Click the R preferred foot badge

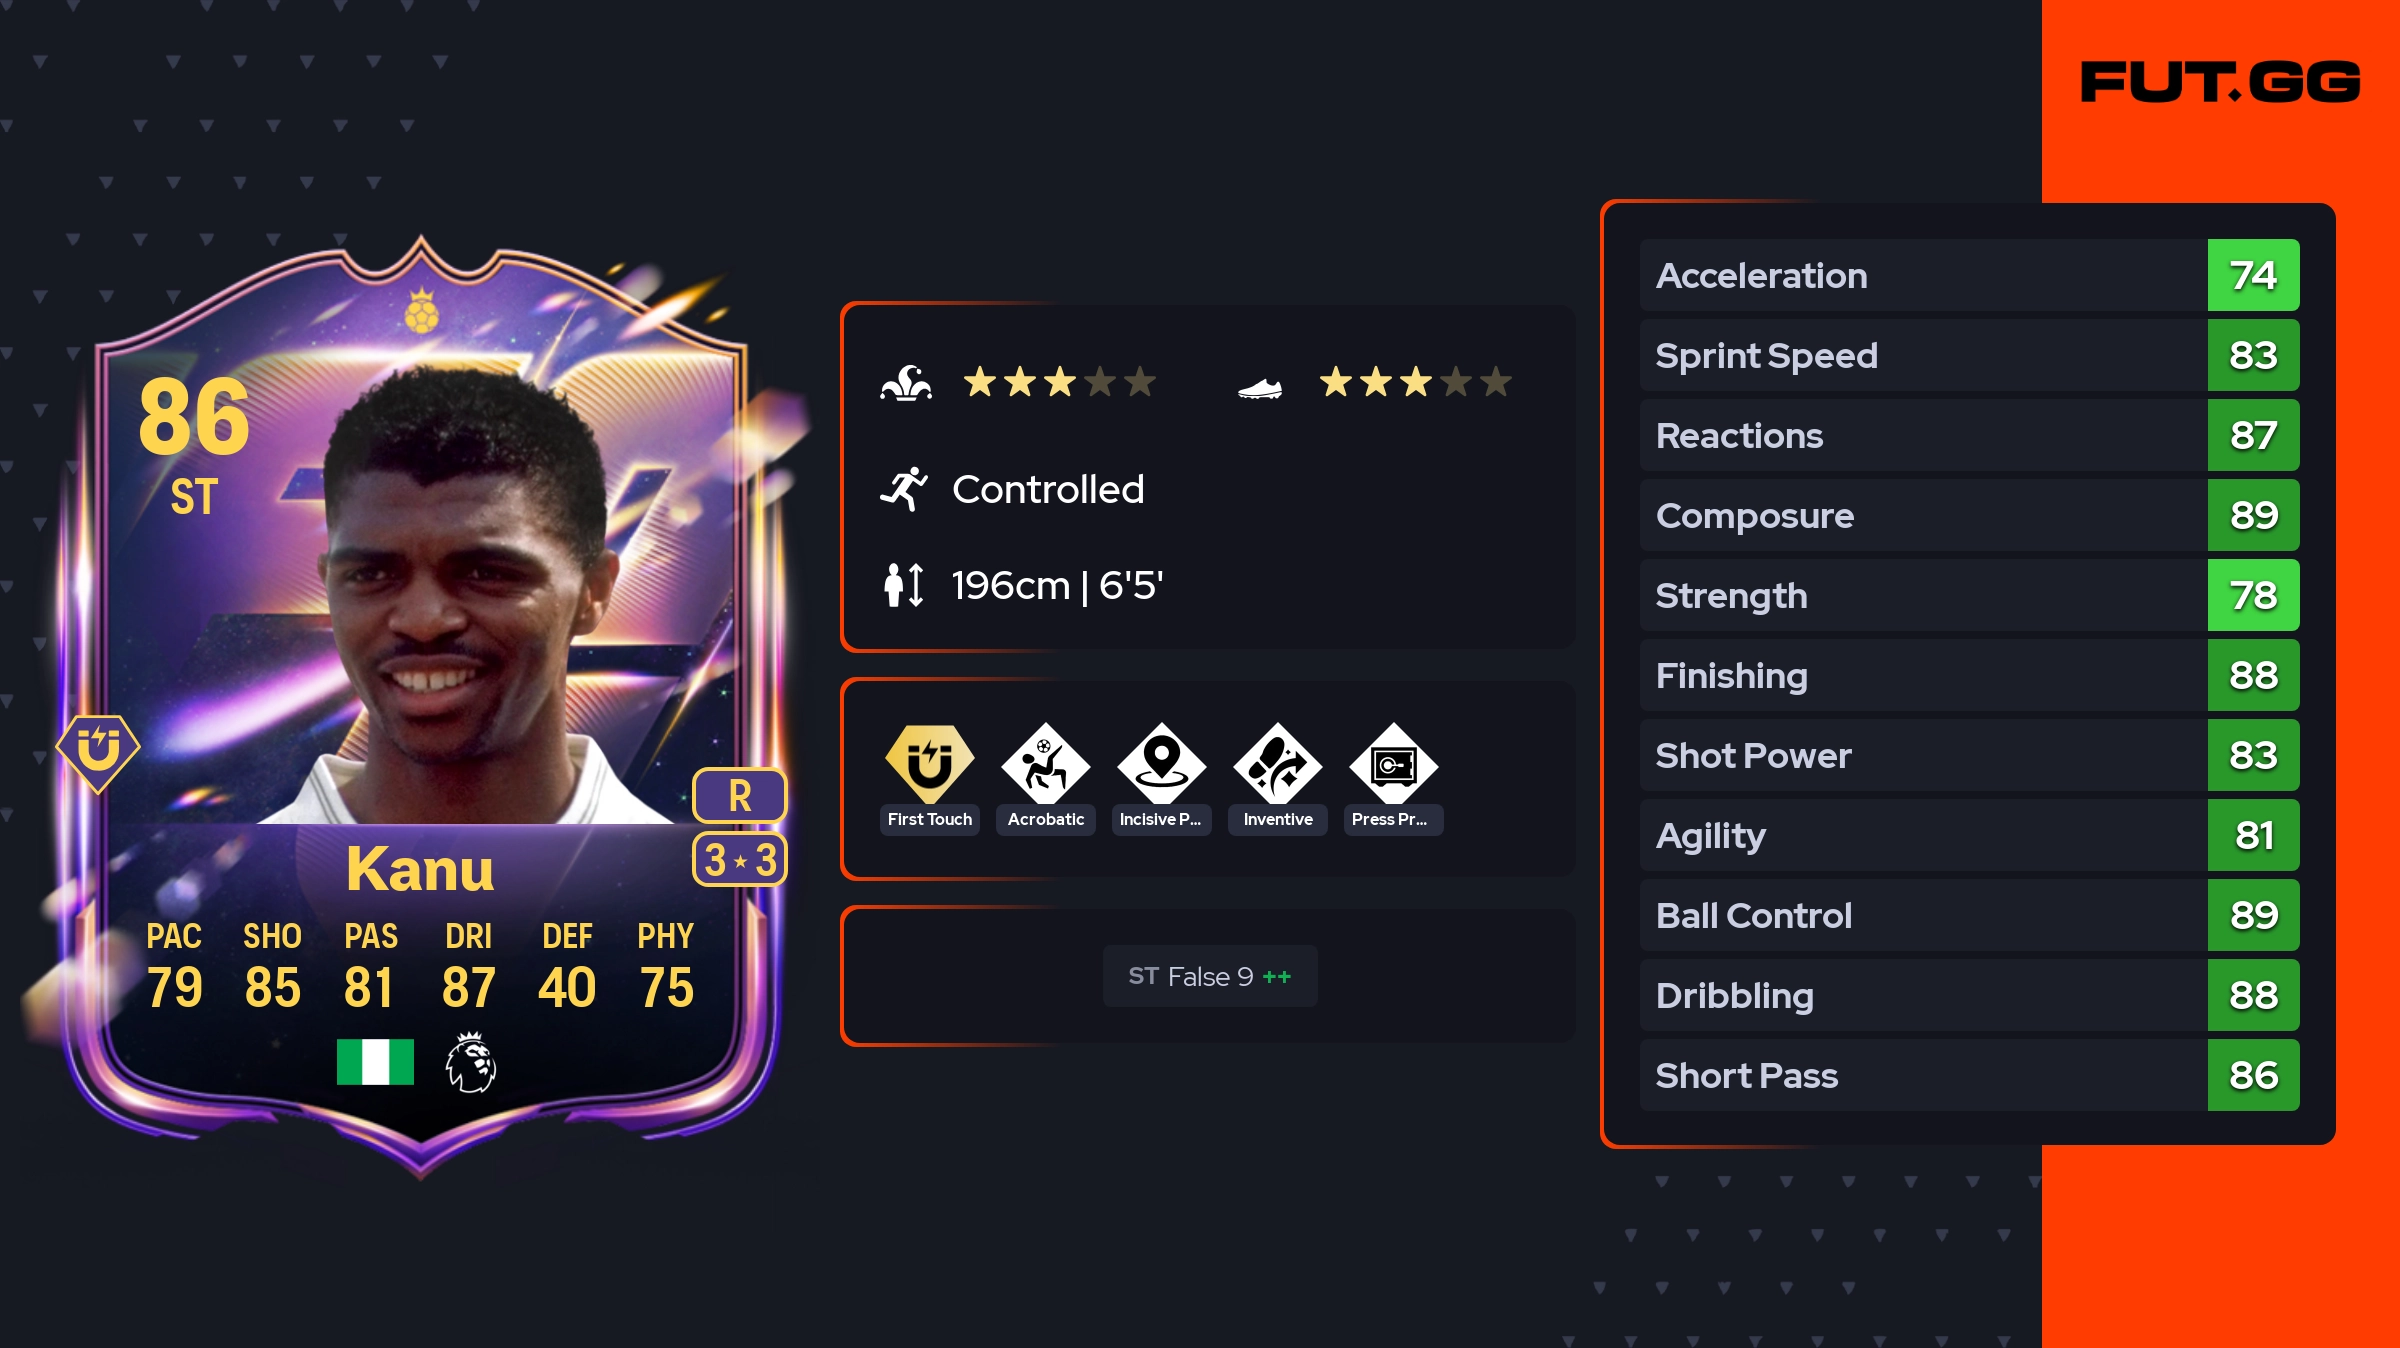tap(740, 796)
